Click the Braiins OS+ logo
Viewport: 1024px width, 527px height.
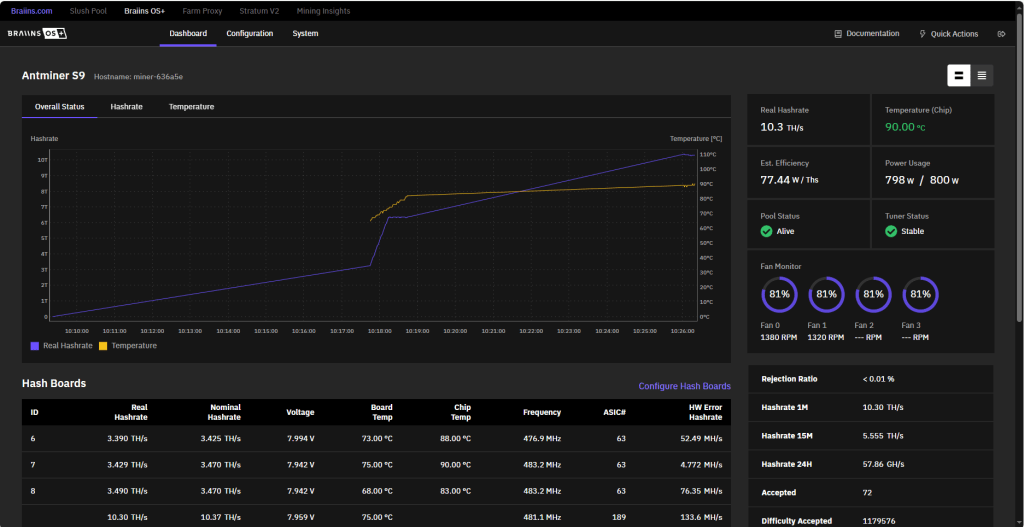click(38, 34)
